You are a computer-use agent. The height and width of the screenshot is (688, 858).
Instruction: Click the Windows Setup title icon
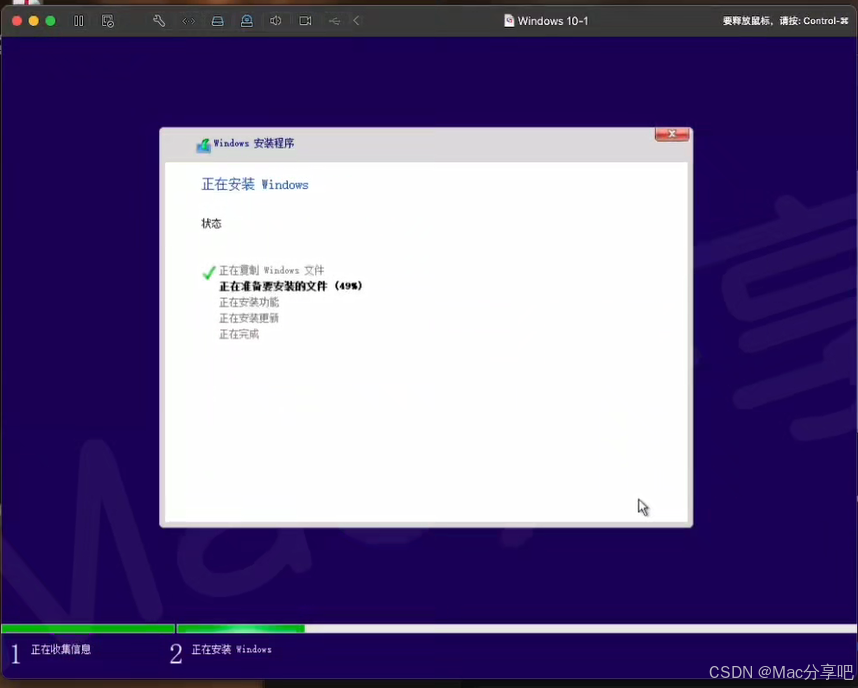[204, 145]
